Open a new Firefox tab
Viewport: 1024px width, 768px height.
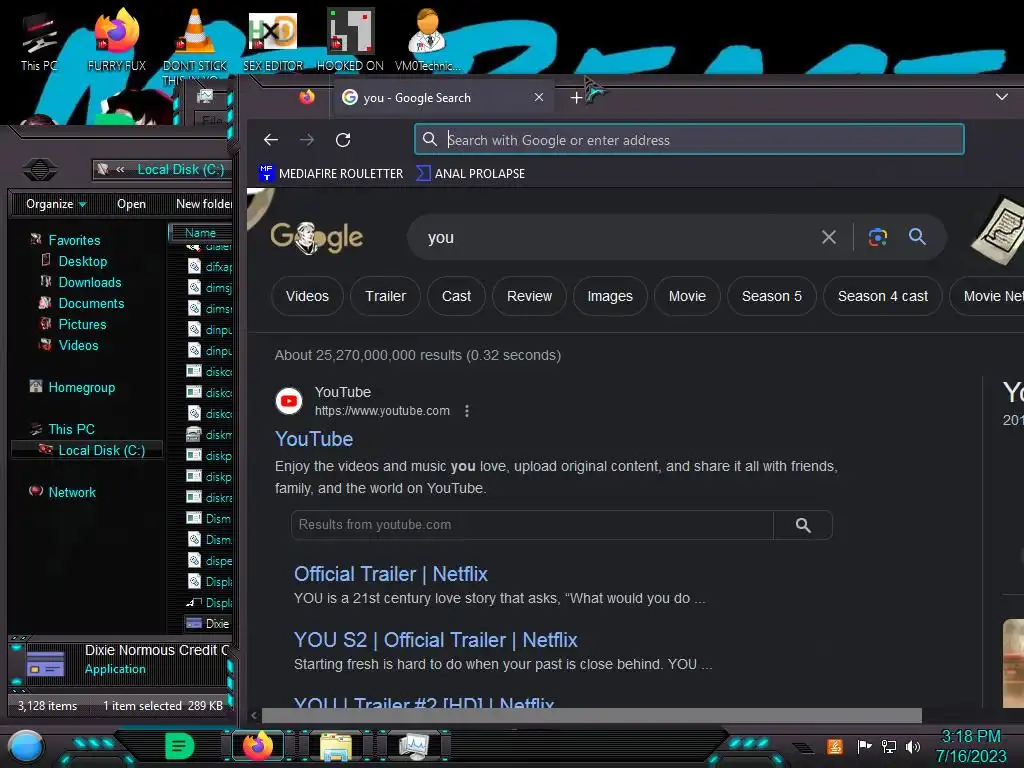pos(576,98)
